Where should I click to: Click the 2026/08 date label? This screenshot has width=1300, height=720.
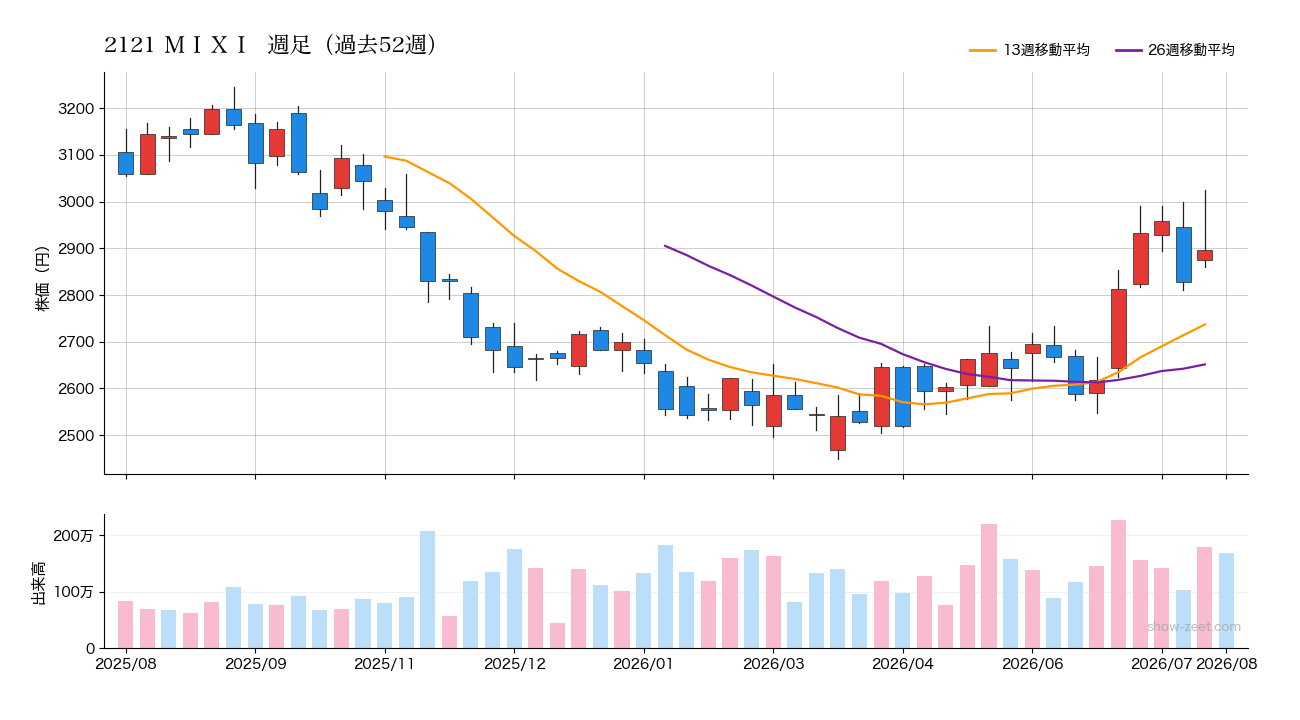(1227, 664)
